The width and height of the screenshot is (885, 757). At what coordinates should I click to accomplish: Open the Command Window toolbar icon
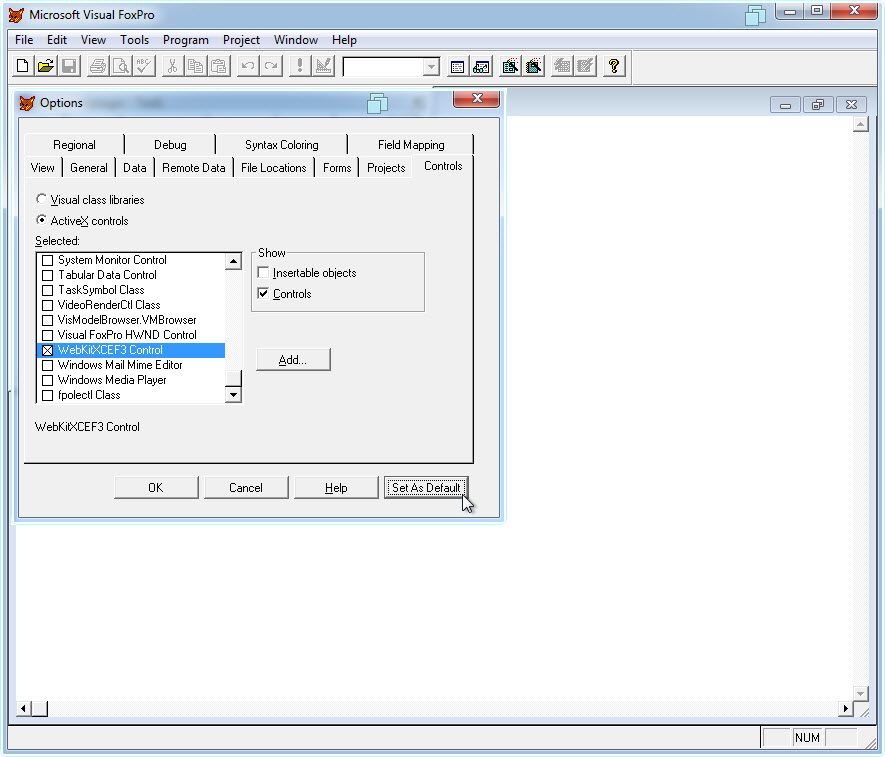click(x=458, y=67)
